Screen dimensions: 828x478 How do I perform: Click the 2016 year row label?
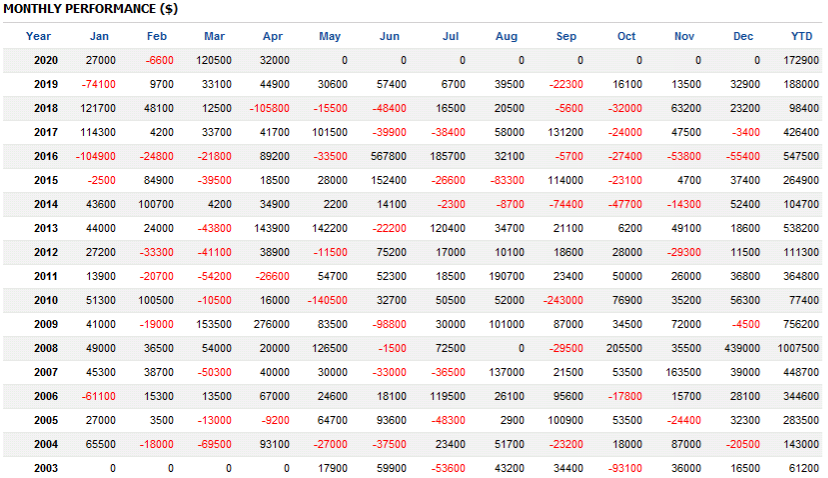coord(46,156)
